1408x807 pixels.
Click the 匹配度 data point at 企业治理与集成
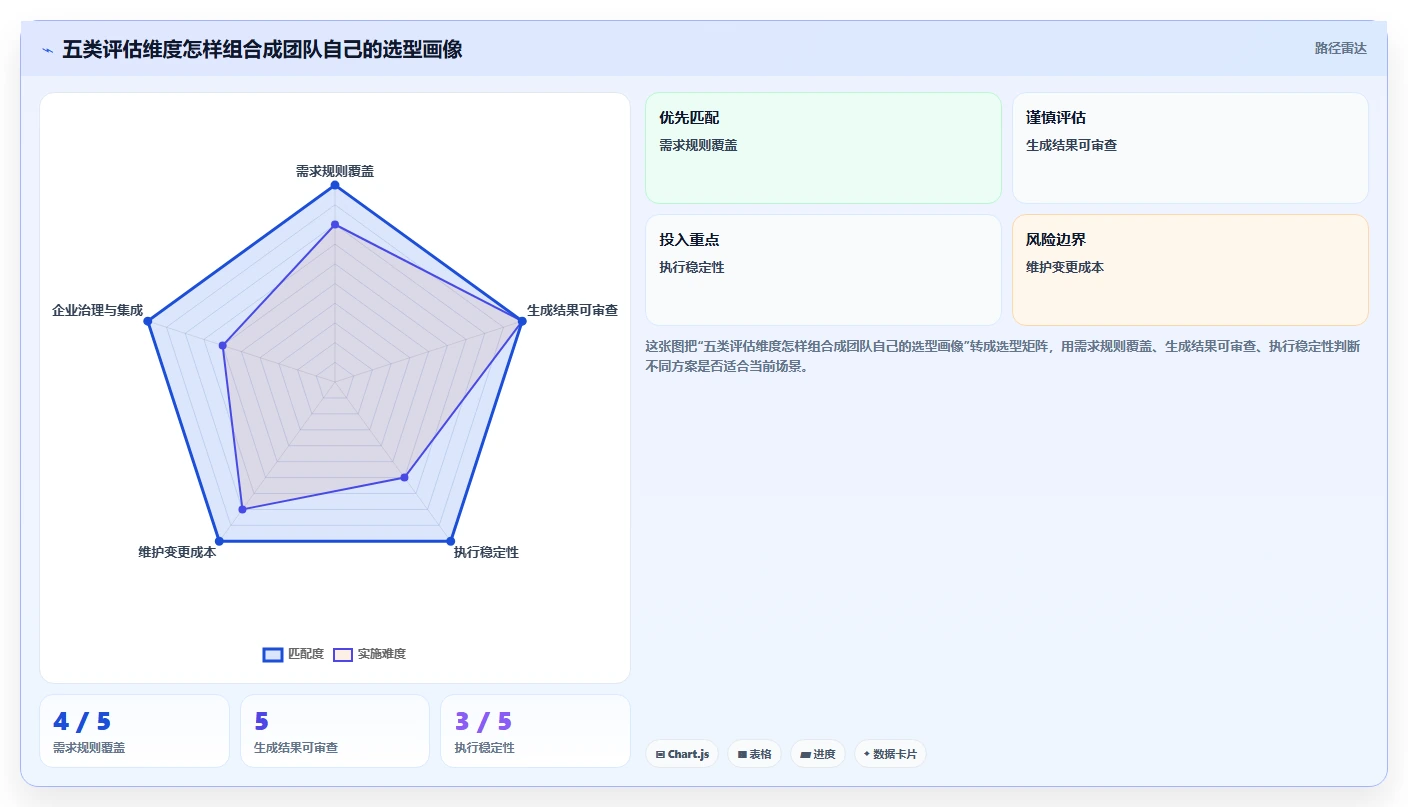pos(148,321)
